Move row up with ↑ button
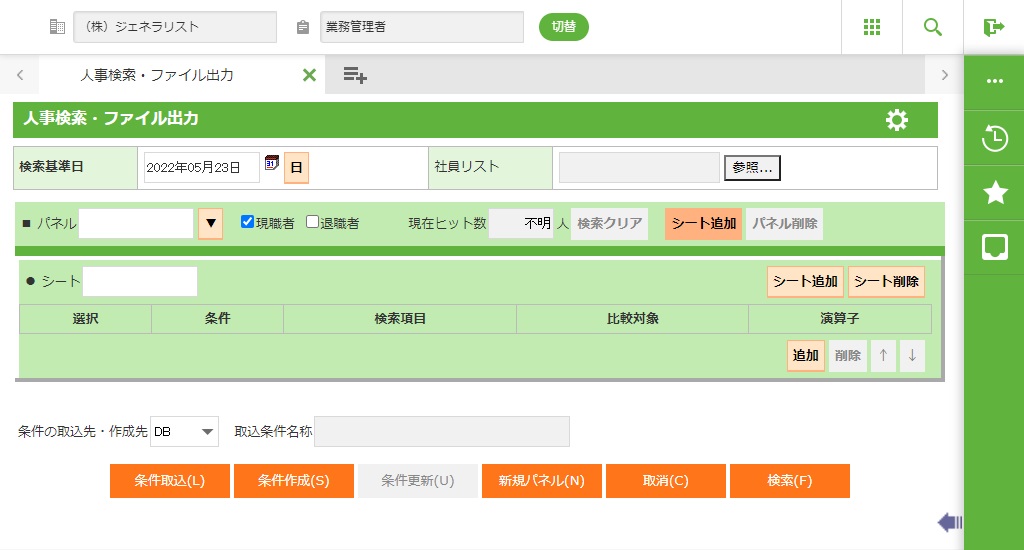Viewport: 1024px width, 550px height. coord(883,355)
